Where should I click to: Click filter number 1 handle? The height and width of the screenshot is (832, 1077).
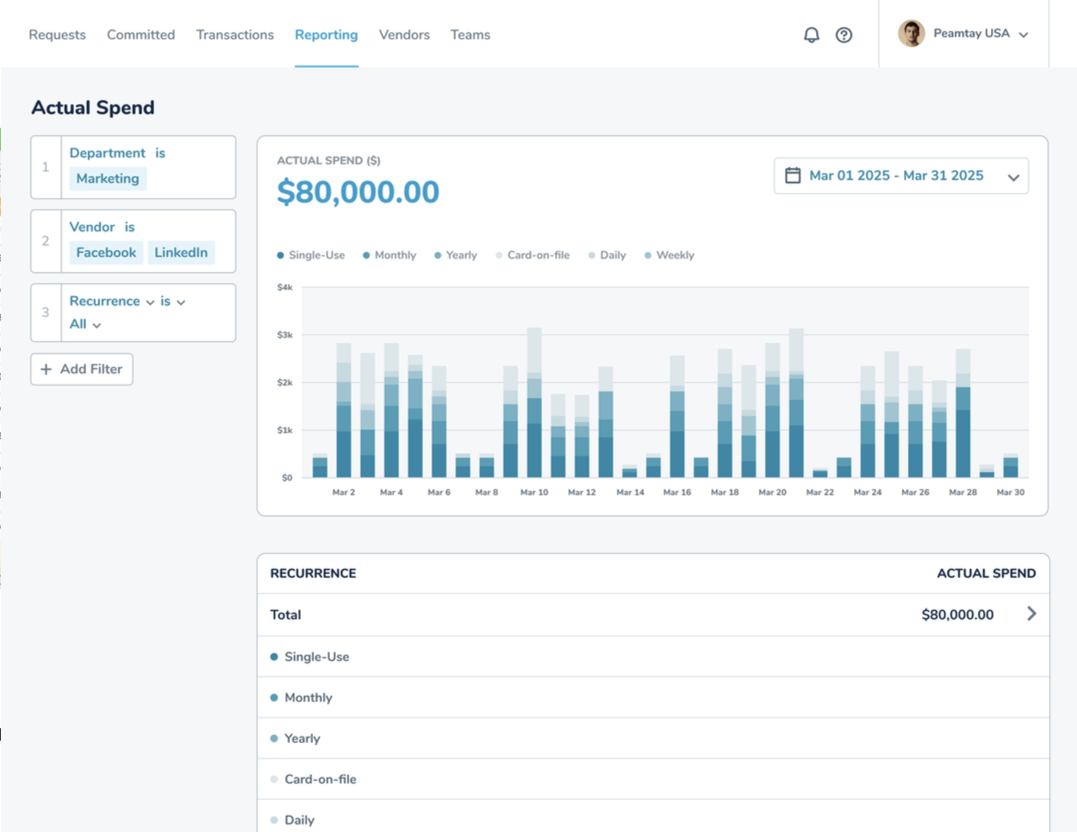[46, 167]
